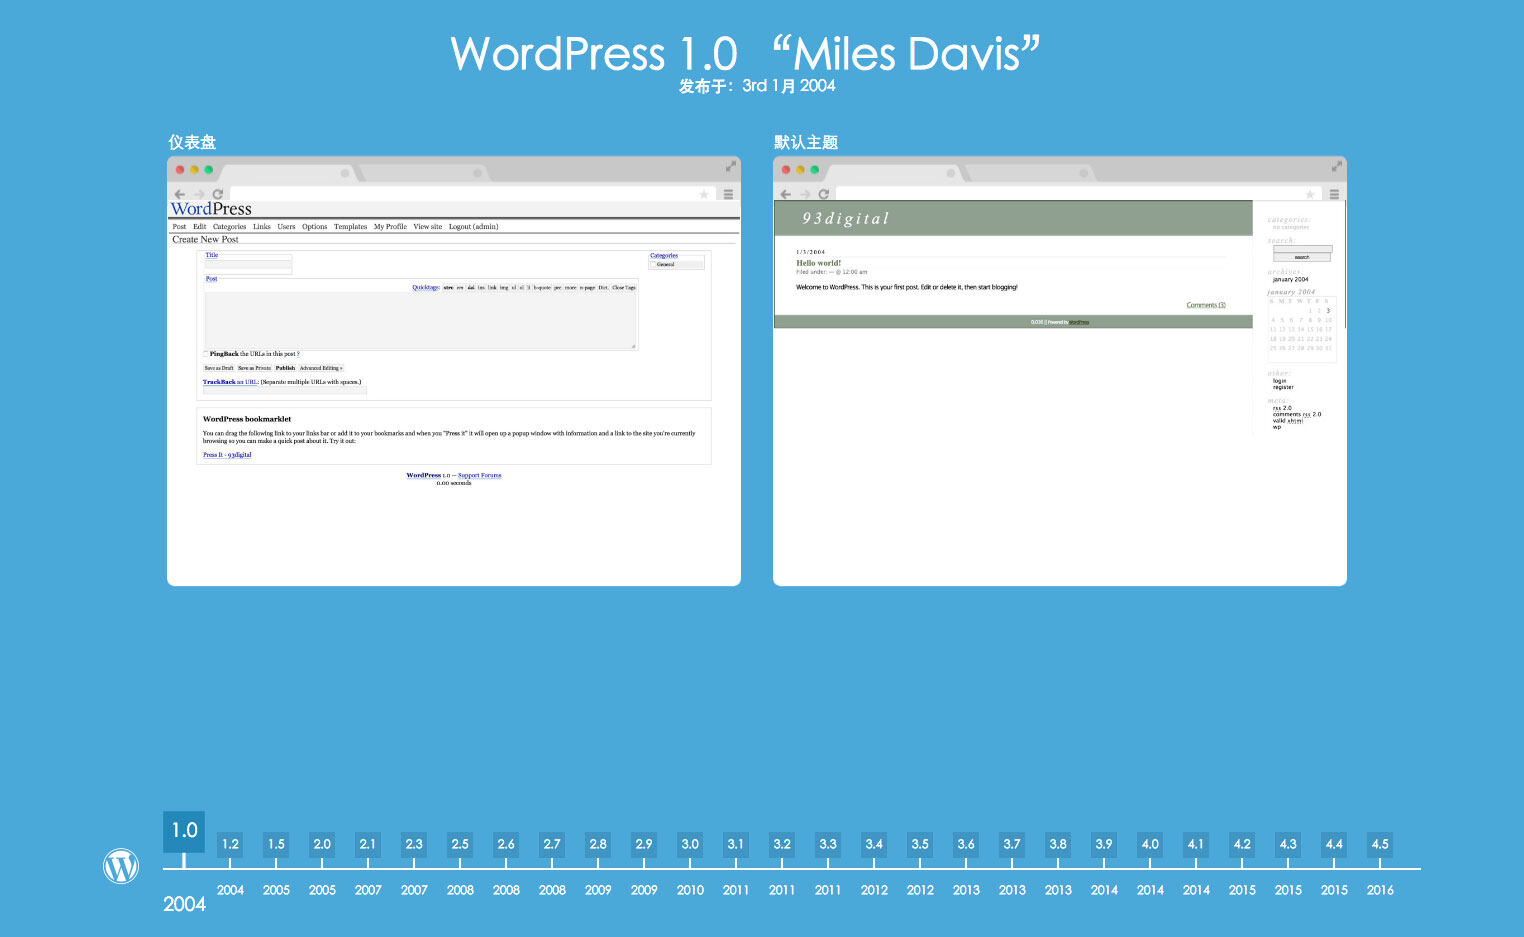
Task: Choose the 3.9 timeline marker
Action: click(x=1104, y=844)
